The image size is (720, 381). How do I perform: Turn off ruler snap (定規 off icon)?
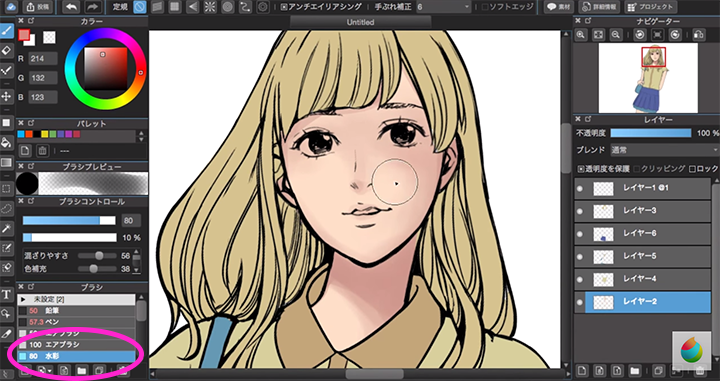140,7
